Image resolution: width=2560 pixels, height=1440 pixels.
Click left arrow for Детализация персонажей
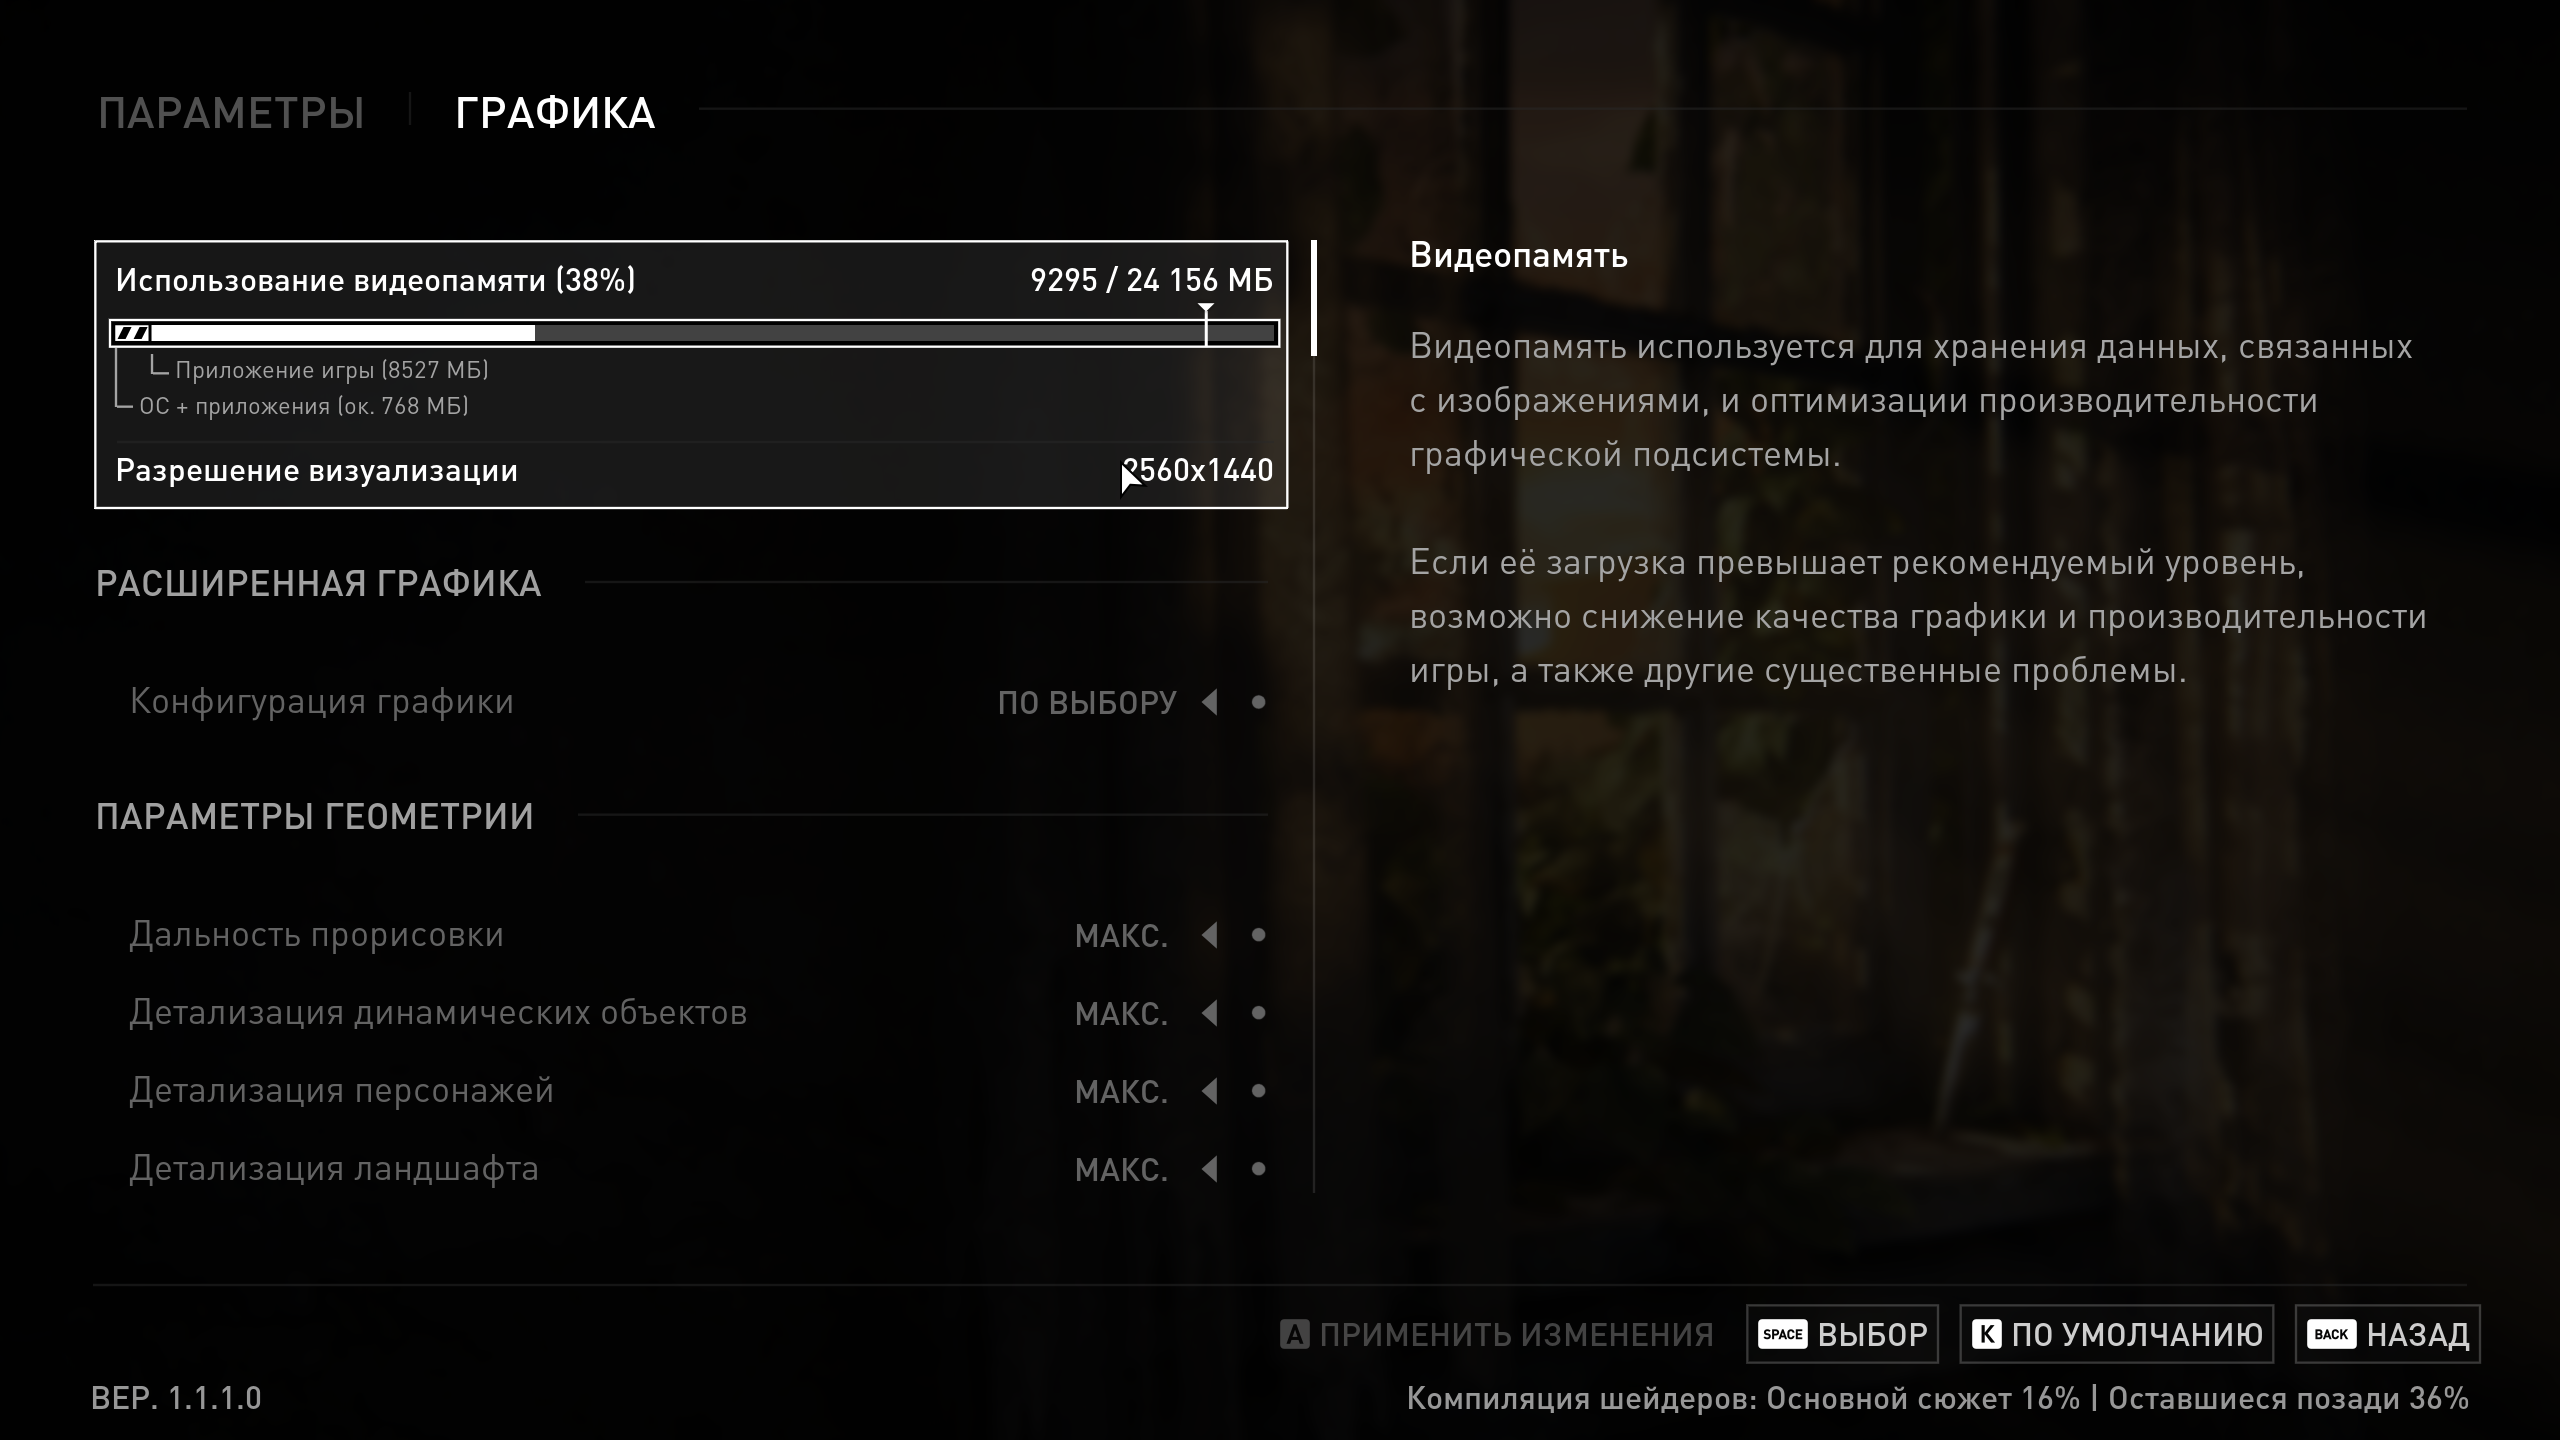[1210, 1091]
